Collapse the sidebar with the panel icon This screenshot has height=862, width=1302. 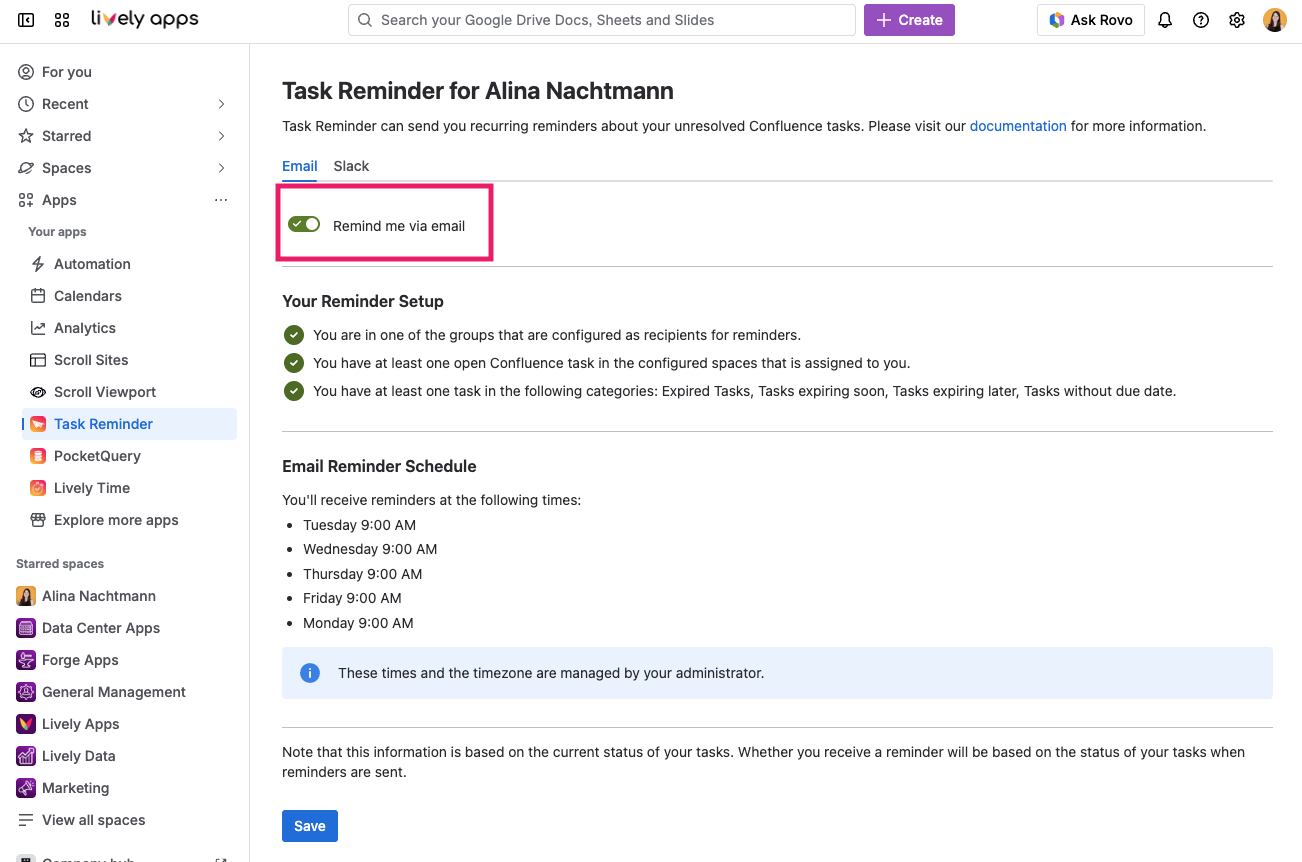(25, 19)
